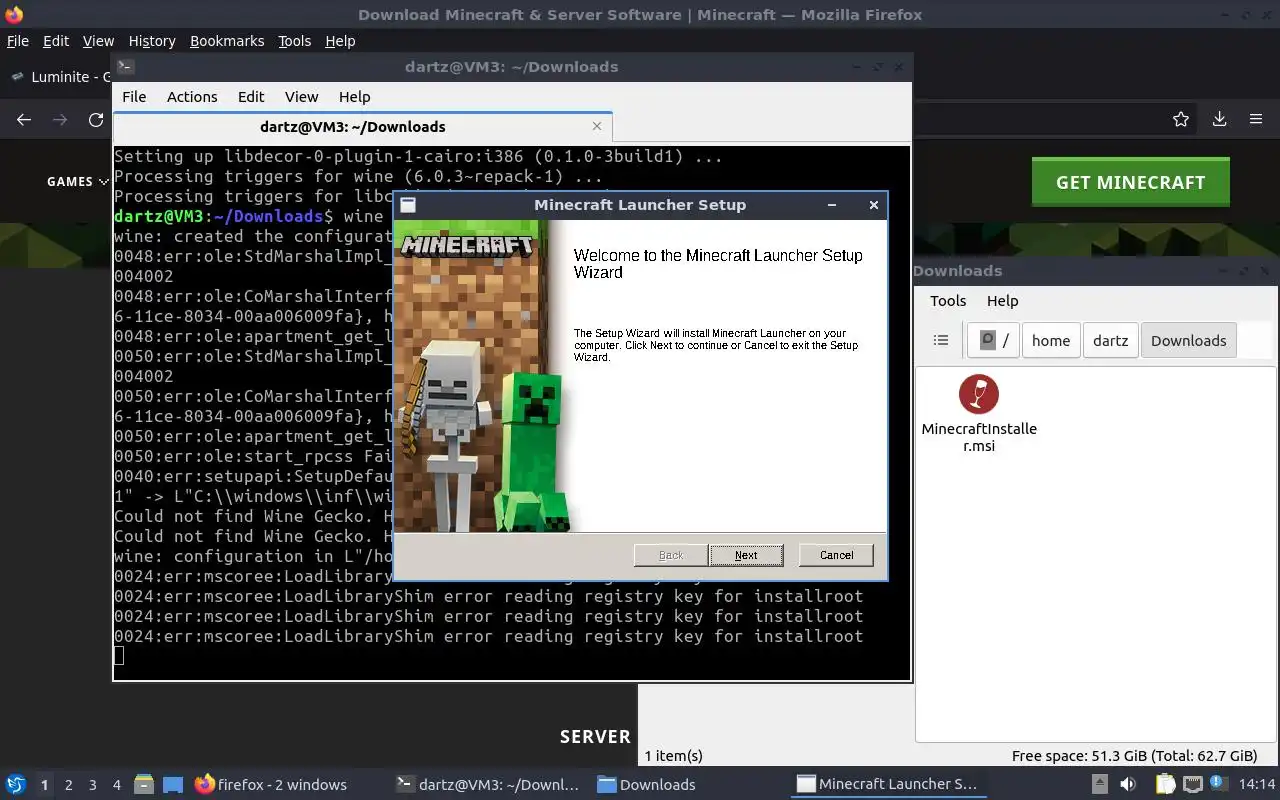Close the dartz@VM3 terminal tab

pyautogui.click(x=597, y=126)
